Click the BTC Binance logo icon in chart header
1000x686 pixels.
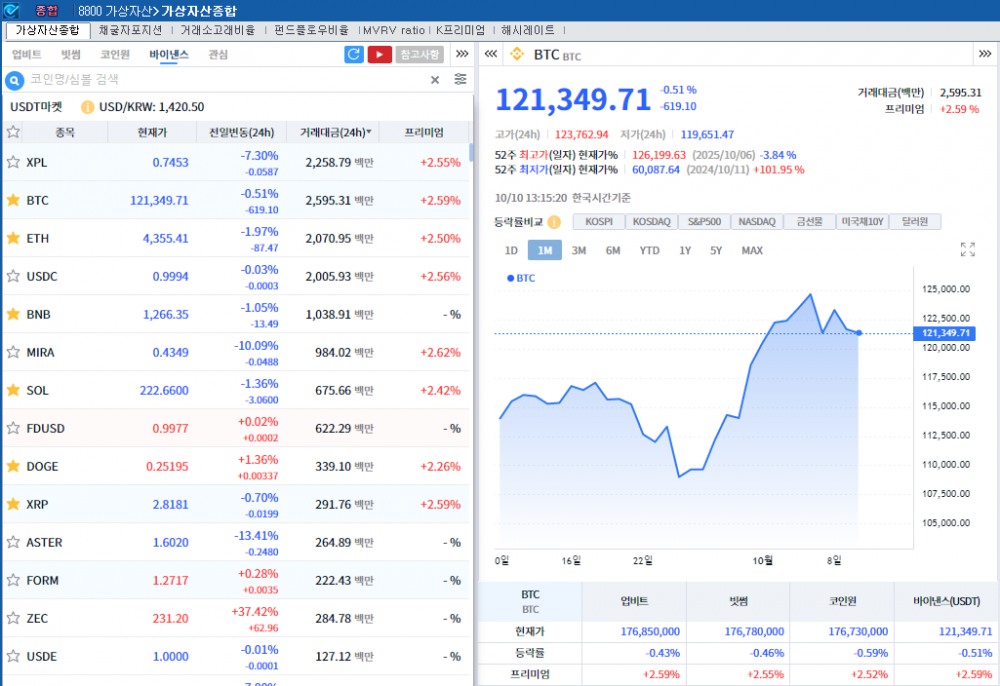pyautogui.click(x=517, y=56)
